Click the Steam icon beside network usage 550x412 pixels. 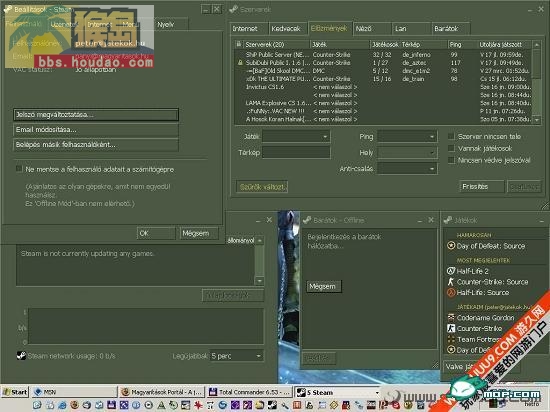coord(21,355)
